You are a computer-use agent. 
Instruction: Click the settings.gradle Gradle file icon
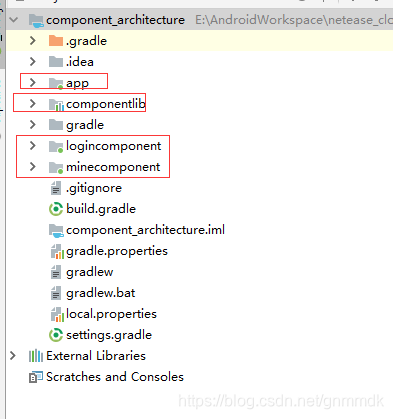(56, 335)
